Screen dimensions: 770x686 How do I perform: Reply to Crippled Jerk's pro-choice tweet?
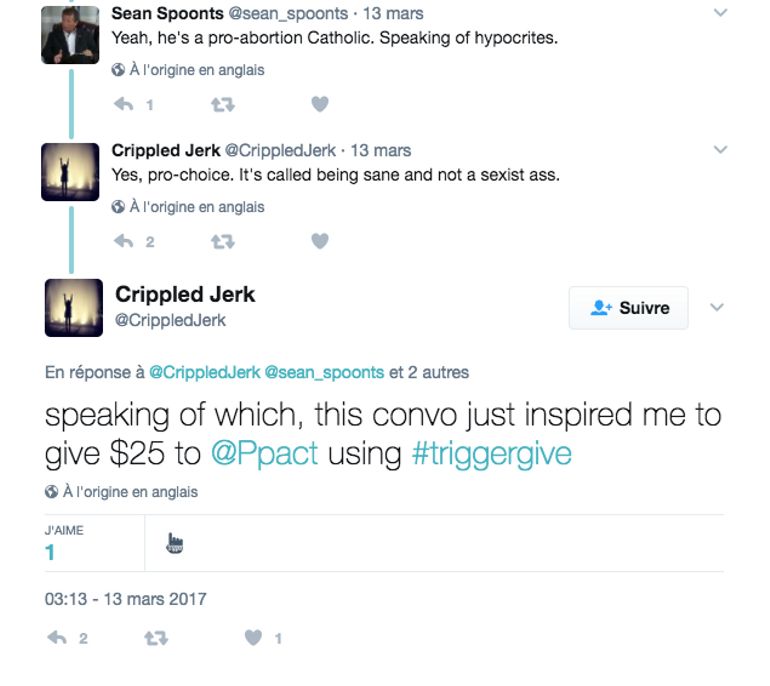(x=124, y=241)
